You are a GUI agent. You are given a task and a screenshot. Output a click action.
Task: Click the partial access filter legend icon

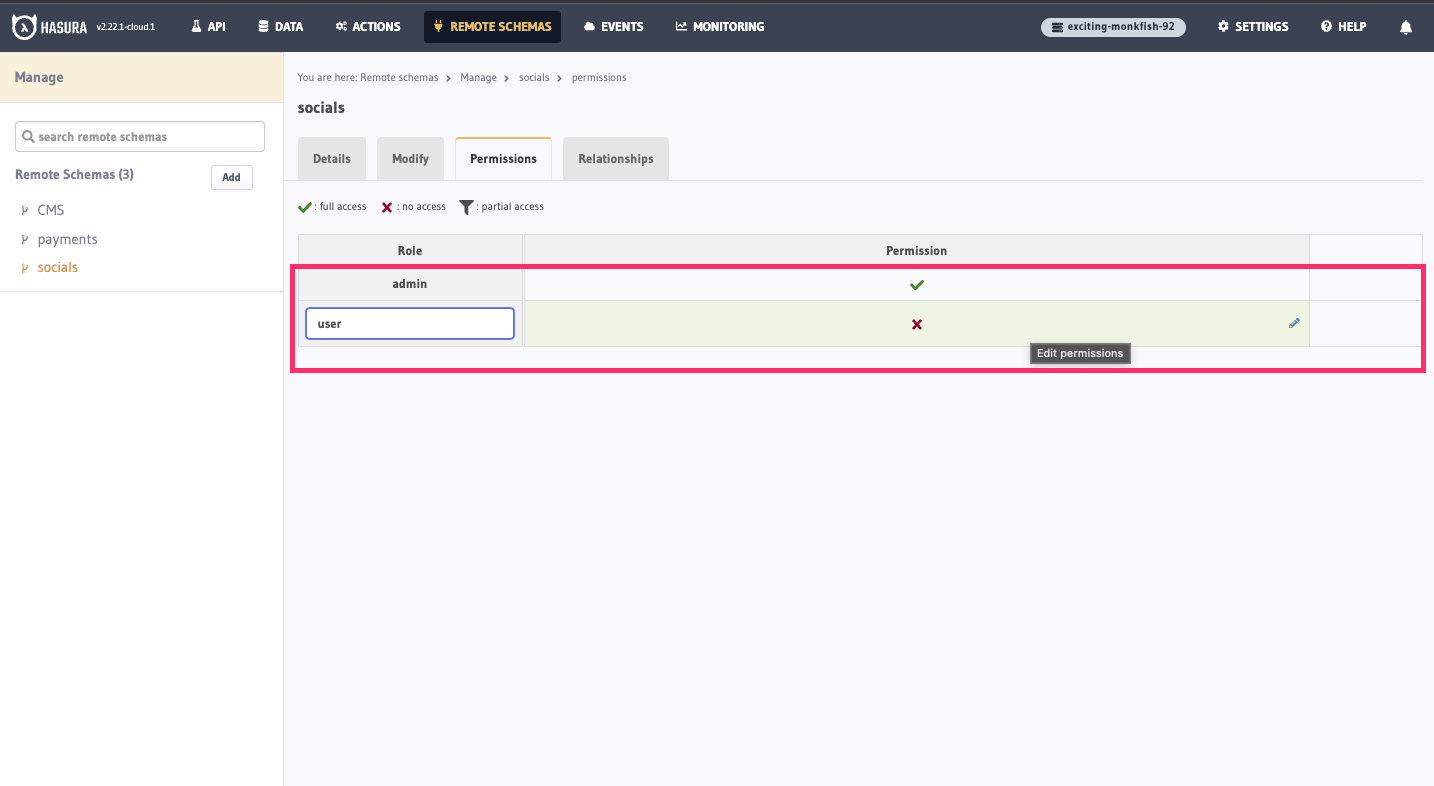pyautogui.click(x=465, y=206)
